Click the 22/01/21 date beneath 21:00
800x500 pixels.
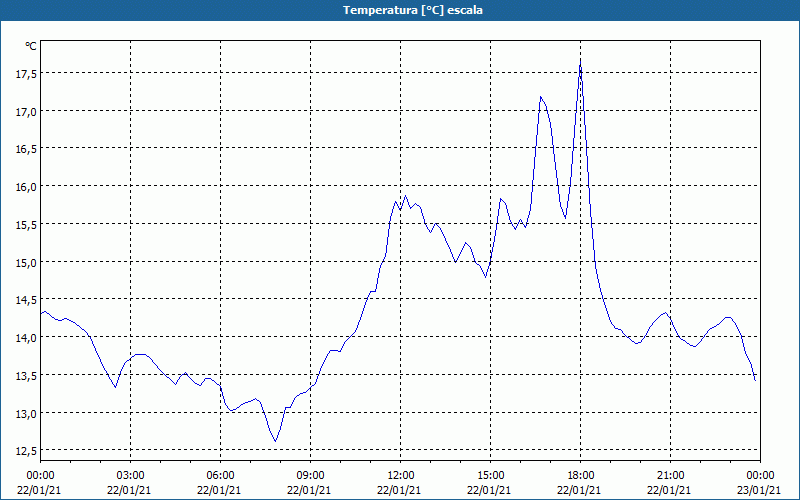669,490
